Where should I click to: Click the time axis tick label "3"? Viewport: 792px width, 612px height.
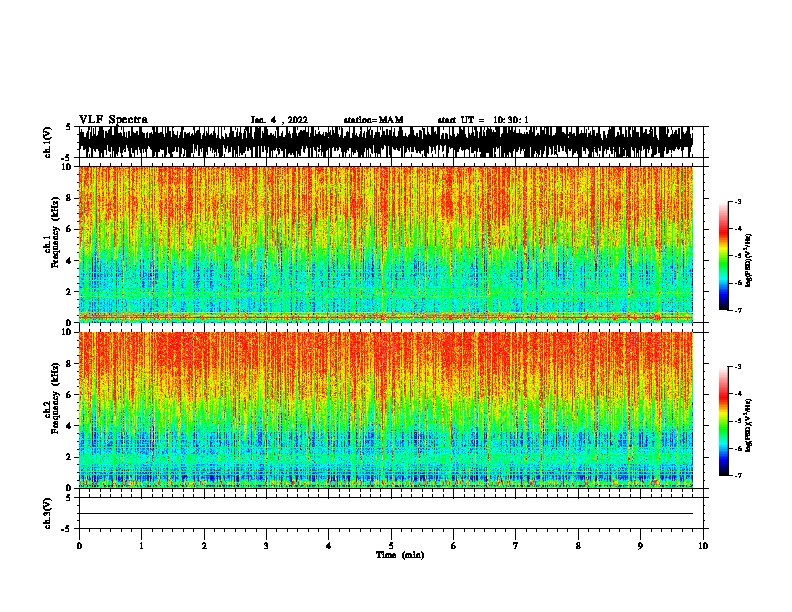click(x=266, y=545)
